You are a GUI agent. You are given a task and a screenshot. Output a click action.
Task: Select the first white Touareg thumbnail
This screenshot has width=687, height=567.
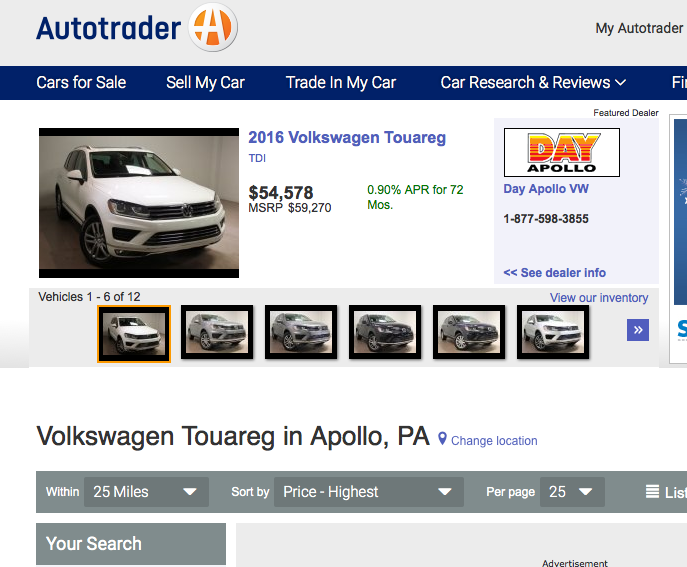[134, 333]
